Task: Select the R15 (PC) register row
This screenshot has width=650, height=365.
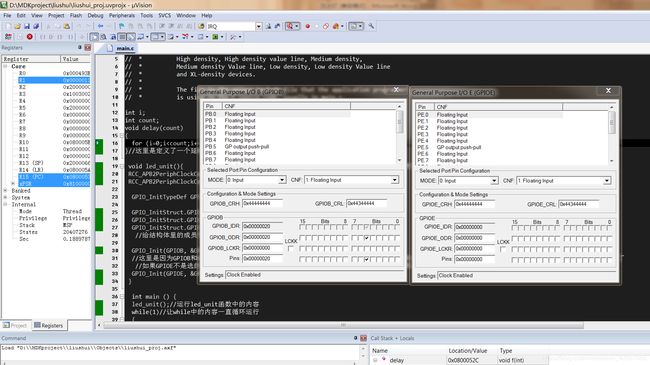Action: coord(54,177)
